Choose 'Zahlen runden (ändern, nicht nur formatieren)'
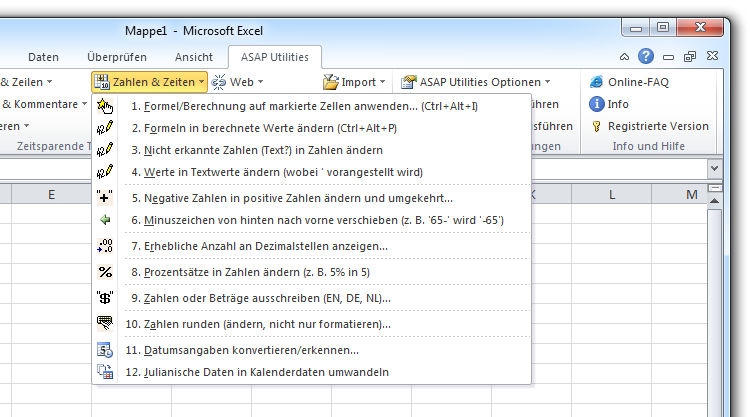 pos(311,324)
